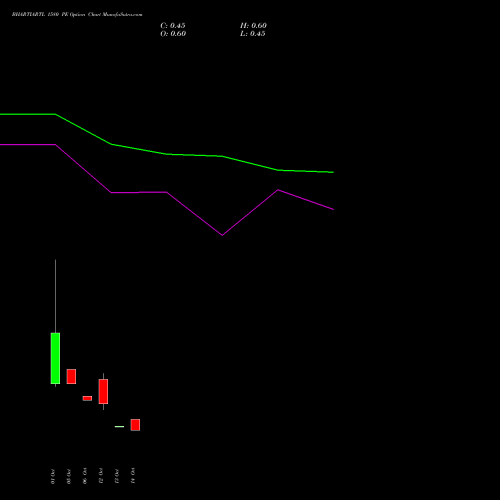Viewport: 500px width, 500px height.
Task: Select the small flat red candle above 06 Oct
Action: [x=87, y=398]
